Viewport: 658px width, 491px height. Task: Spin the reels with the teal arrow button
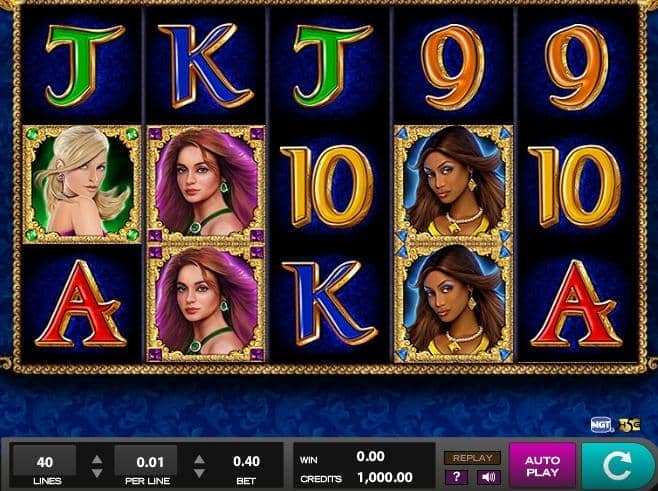(617, 465)
